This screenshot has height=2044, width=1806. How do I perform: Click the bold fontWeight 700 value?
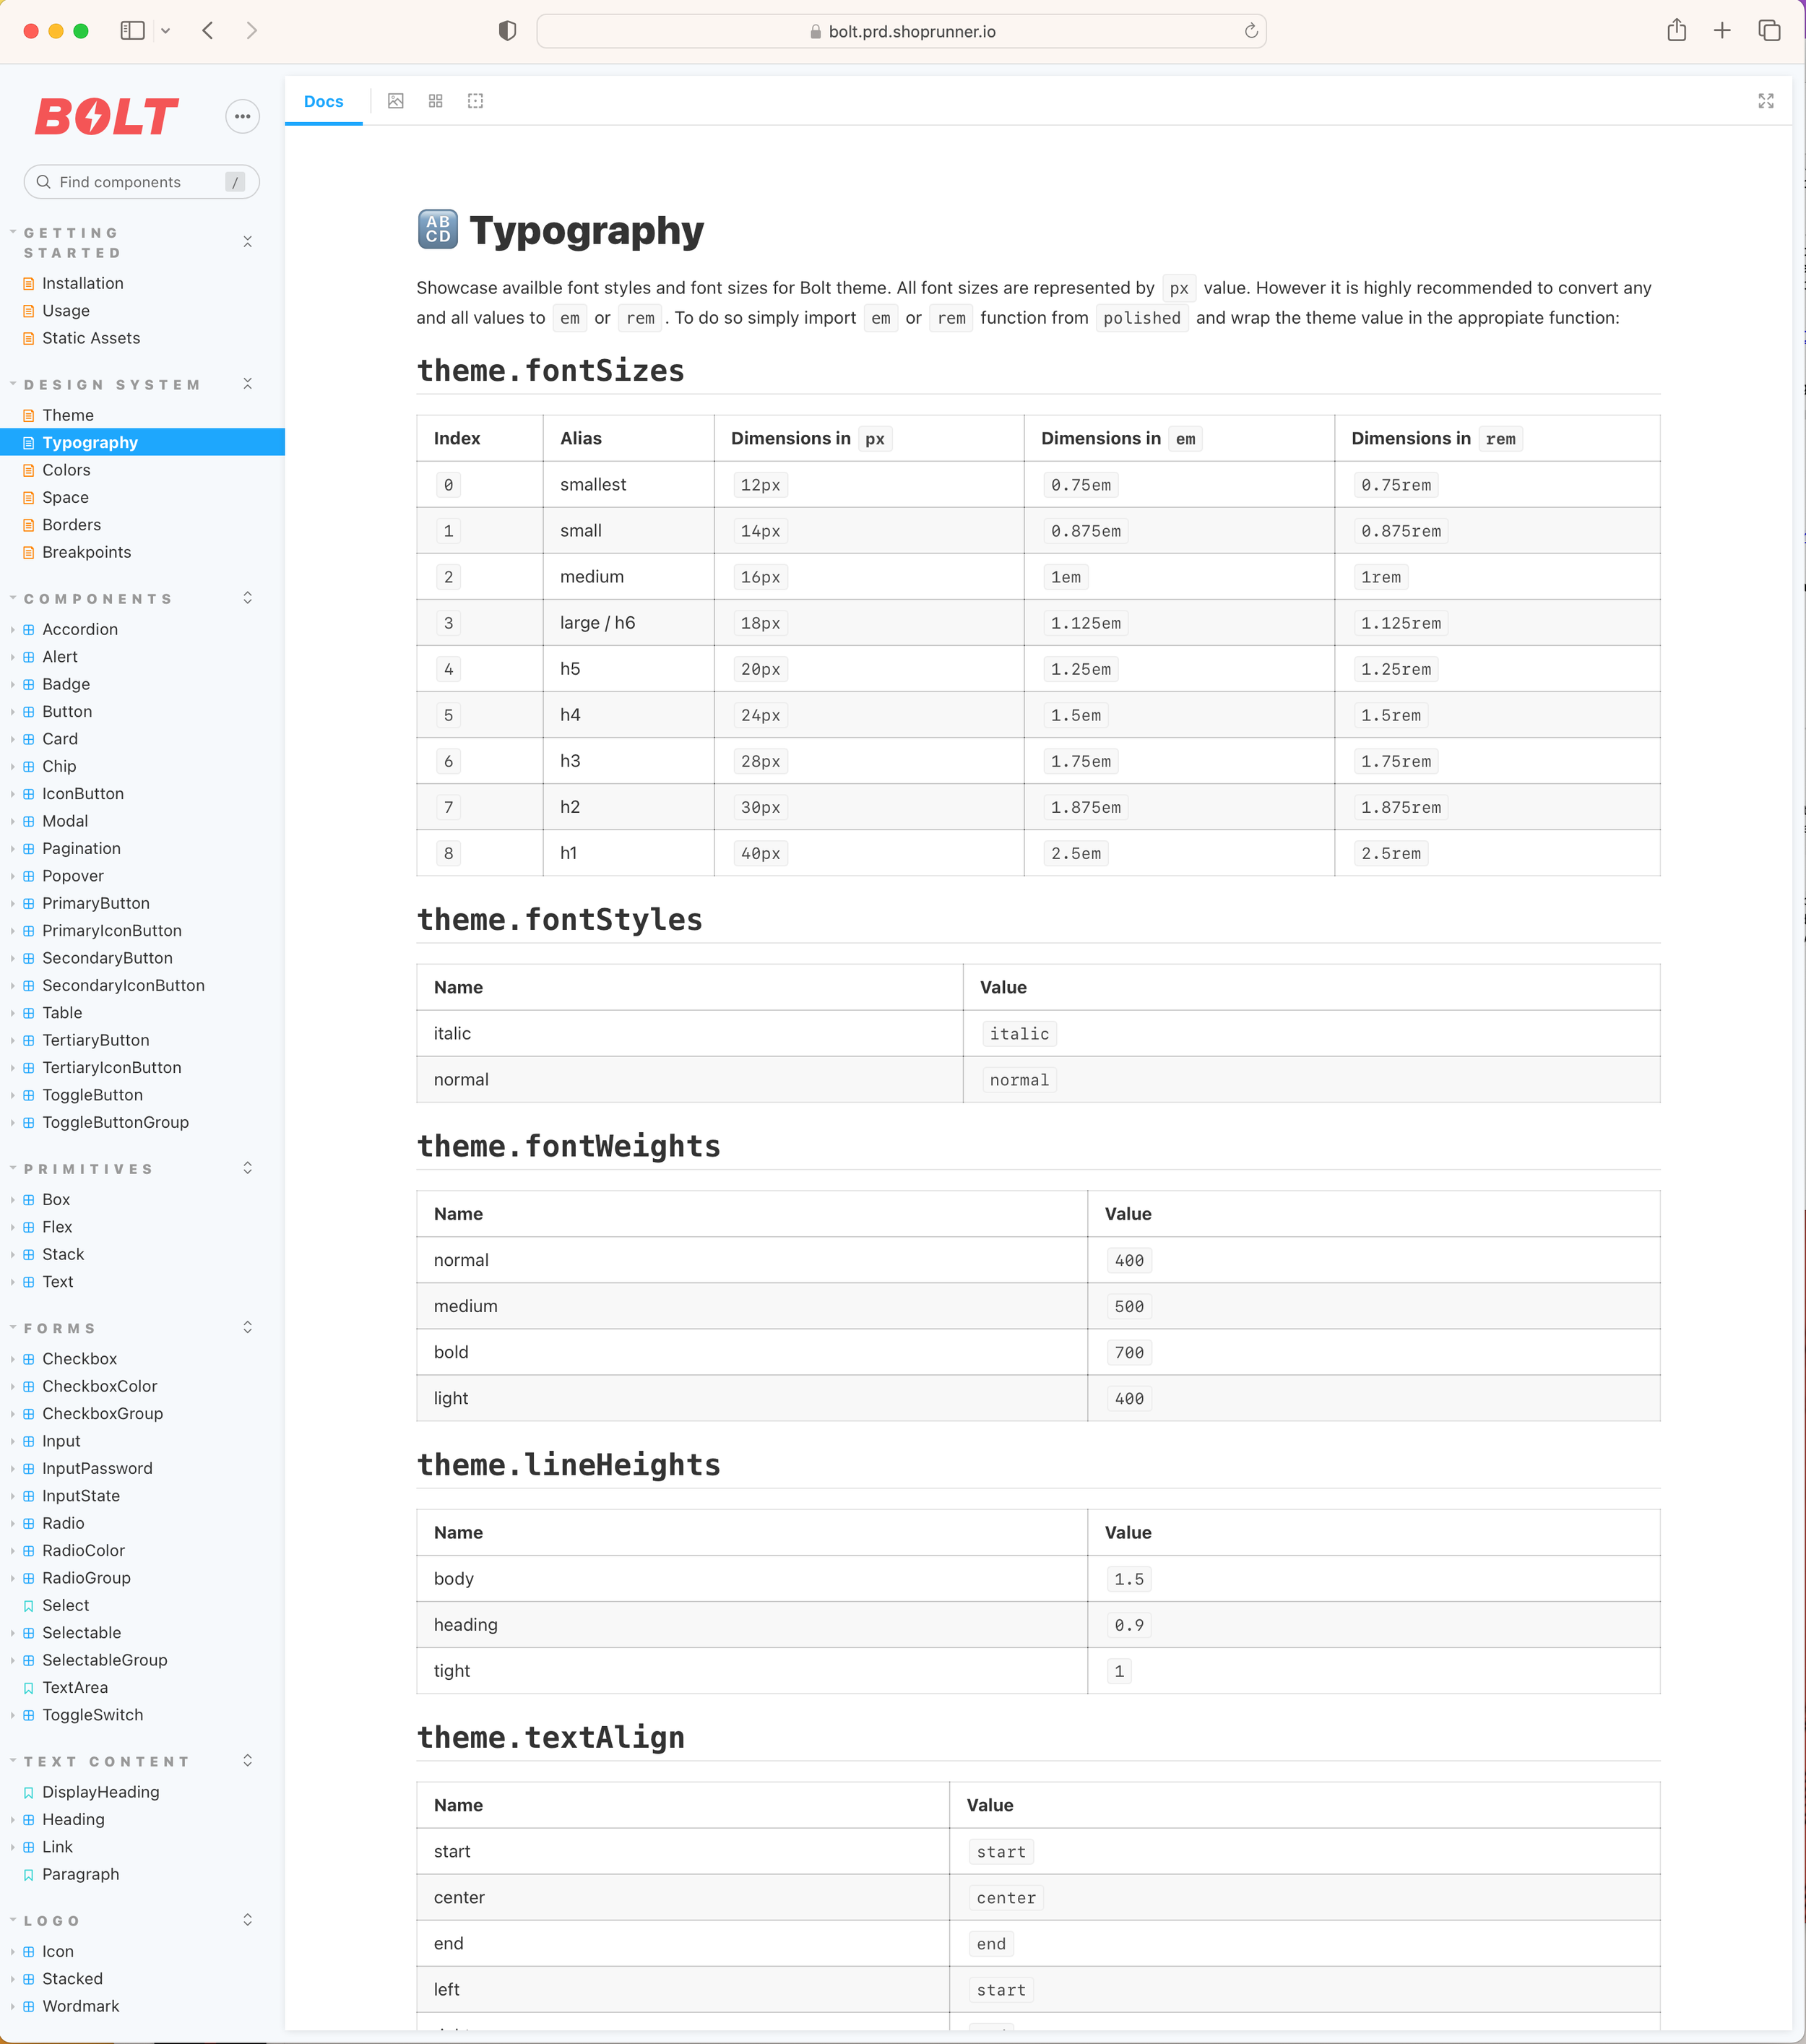pos(1129,1353)
